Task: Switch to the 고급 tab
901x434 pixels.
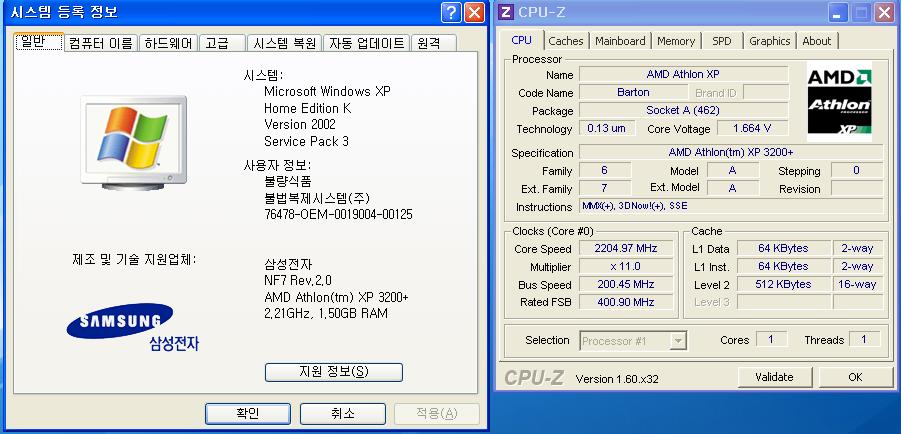Action: point(222,43)
